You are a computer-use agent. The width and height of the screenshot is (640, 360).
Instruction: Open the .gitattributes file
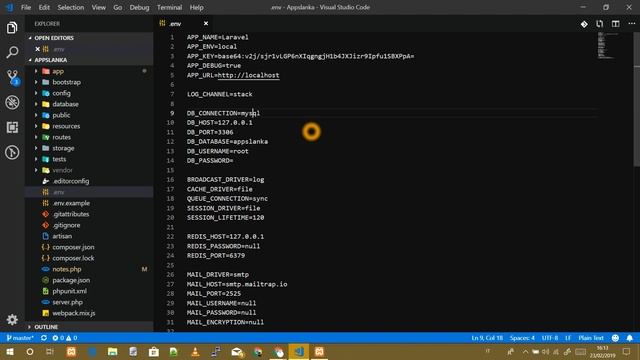pos(89,214)
